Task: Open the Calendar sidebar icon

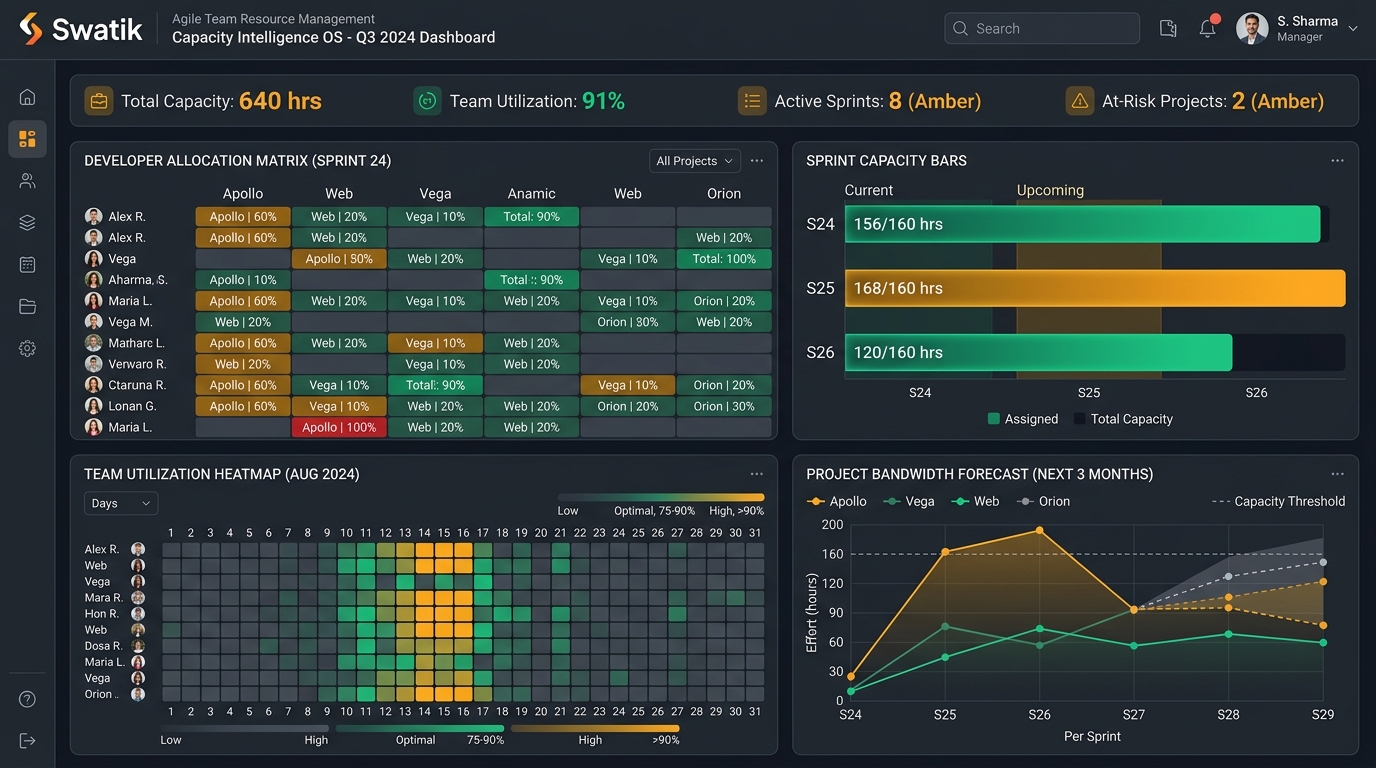Action: [27, 265]
